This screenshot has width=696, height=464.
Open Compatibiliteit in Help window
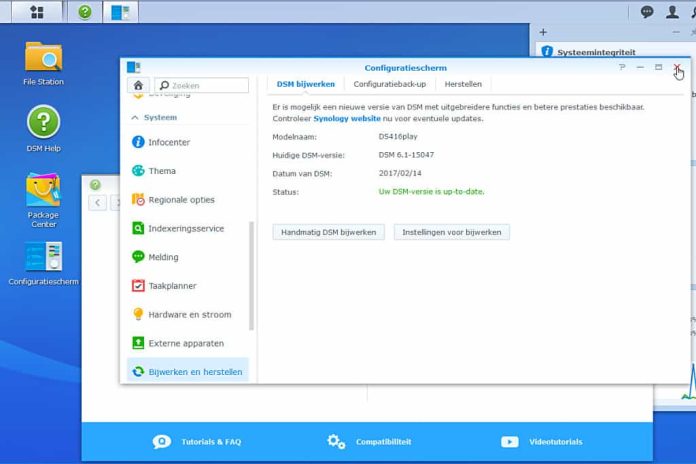pyautogui.click(x=369, y=442)
